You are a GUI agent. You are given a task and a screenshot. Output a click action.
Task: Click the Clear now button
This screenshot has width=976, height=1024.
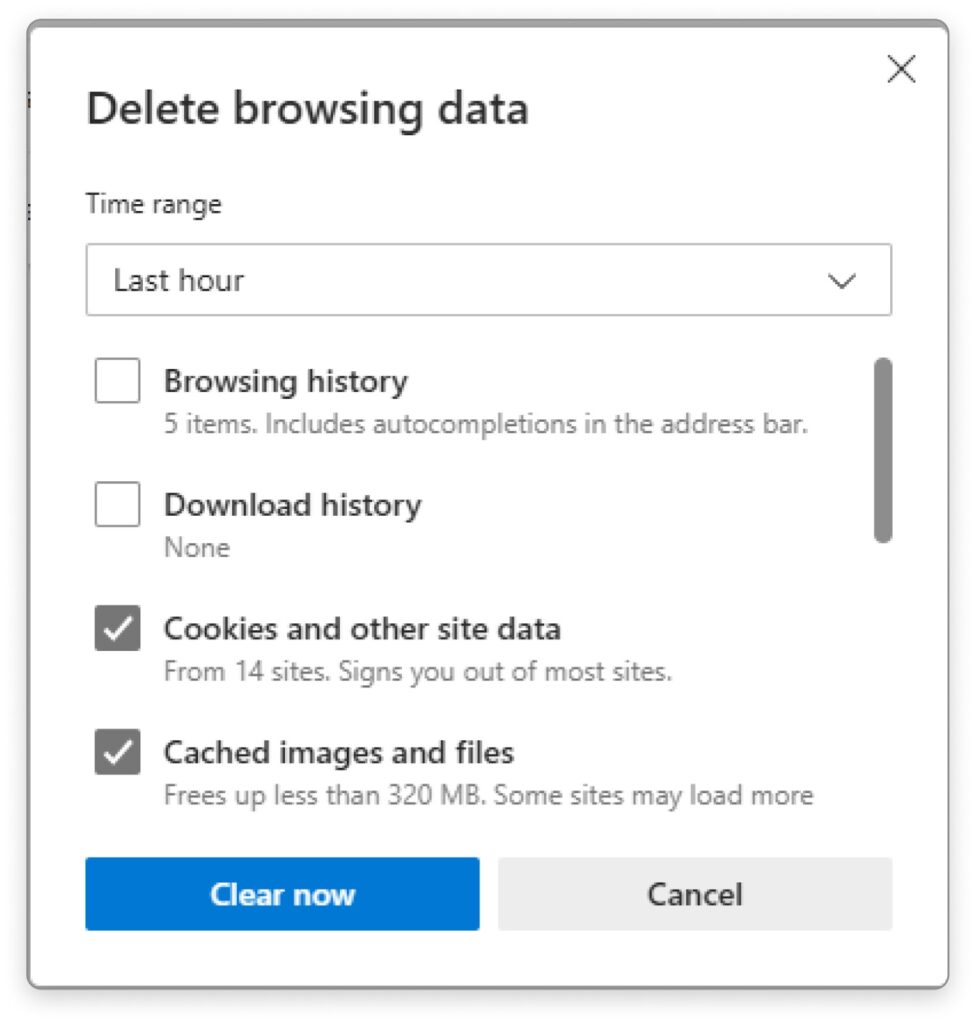[282, 894]
